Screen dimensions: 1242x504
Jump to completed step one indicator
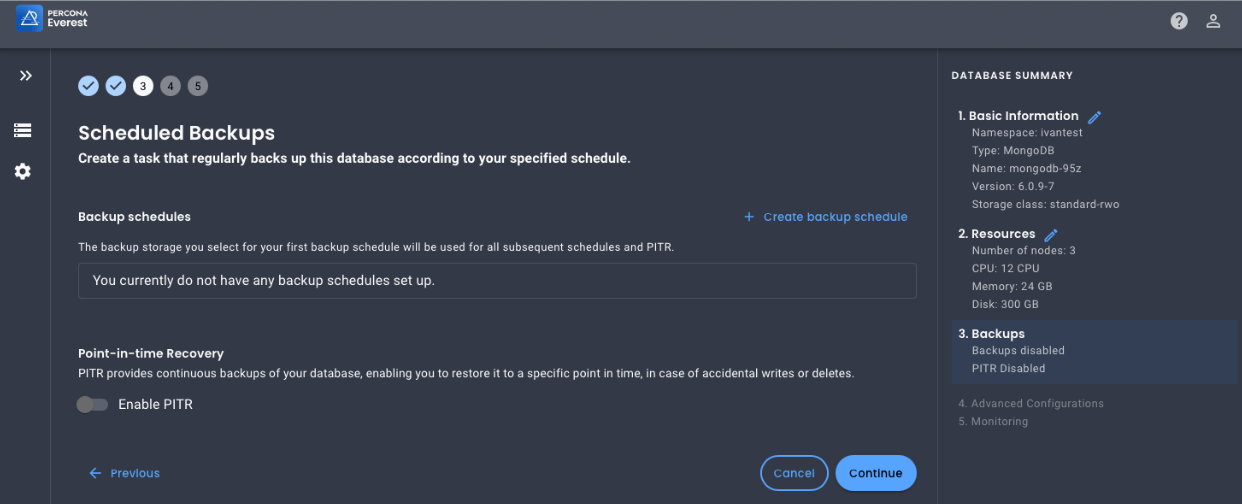(89, 86)
